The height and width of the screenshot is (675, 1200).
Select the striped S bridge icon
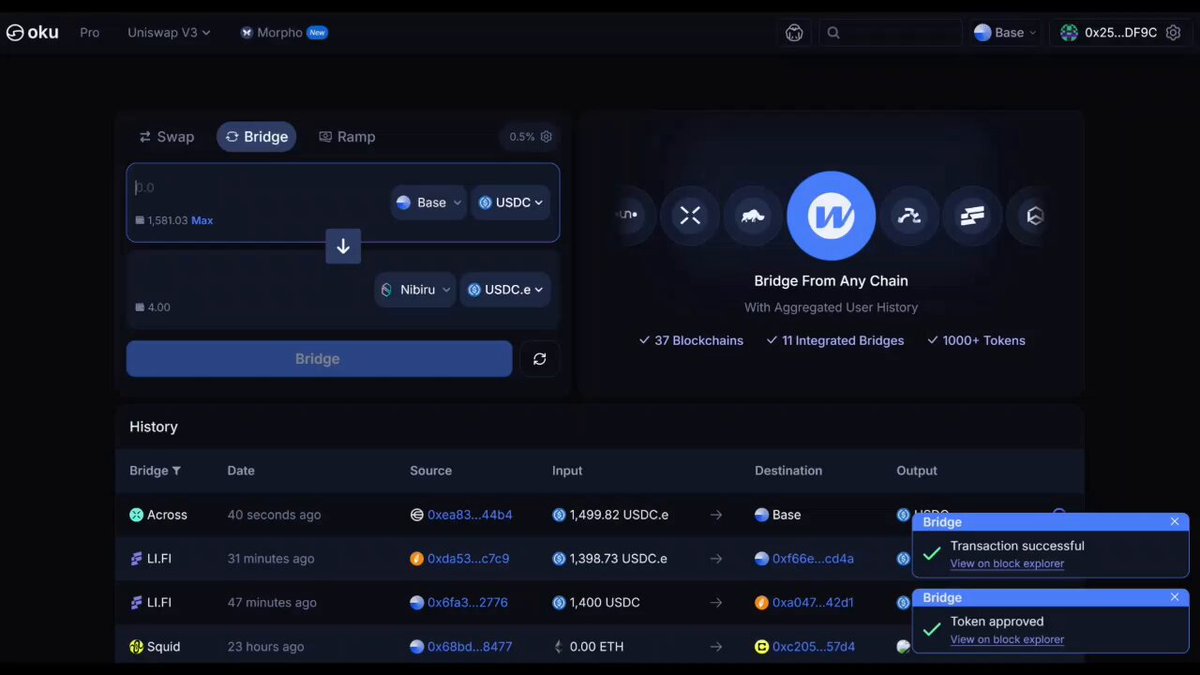coord(972,216)
